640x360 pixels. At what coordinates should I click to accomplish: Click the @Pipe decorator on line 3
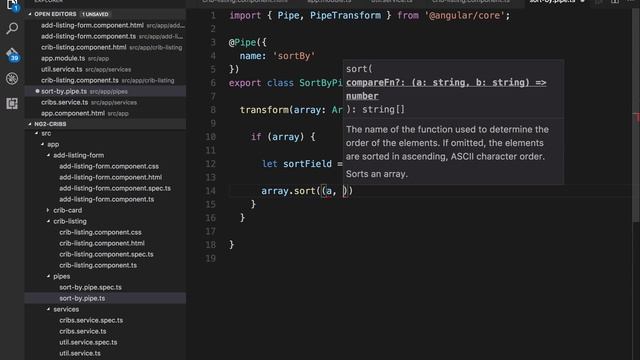pos(248,42)
